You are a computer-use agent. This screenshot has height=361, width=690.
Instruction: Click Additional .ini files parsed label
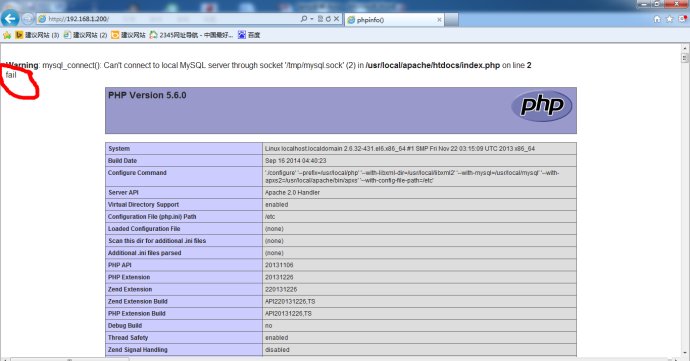[x=145, y=253]
